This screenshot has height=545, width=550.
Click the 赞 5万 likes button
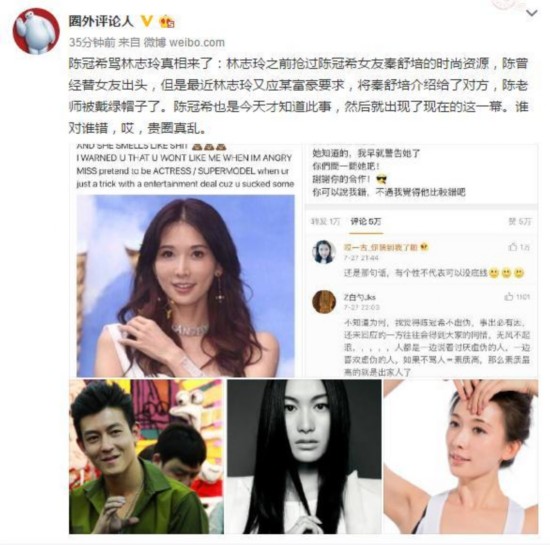(x=520, y=221)
